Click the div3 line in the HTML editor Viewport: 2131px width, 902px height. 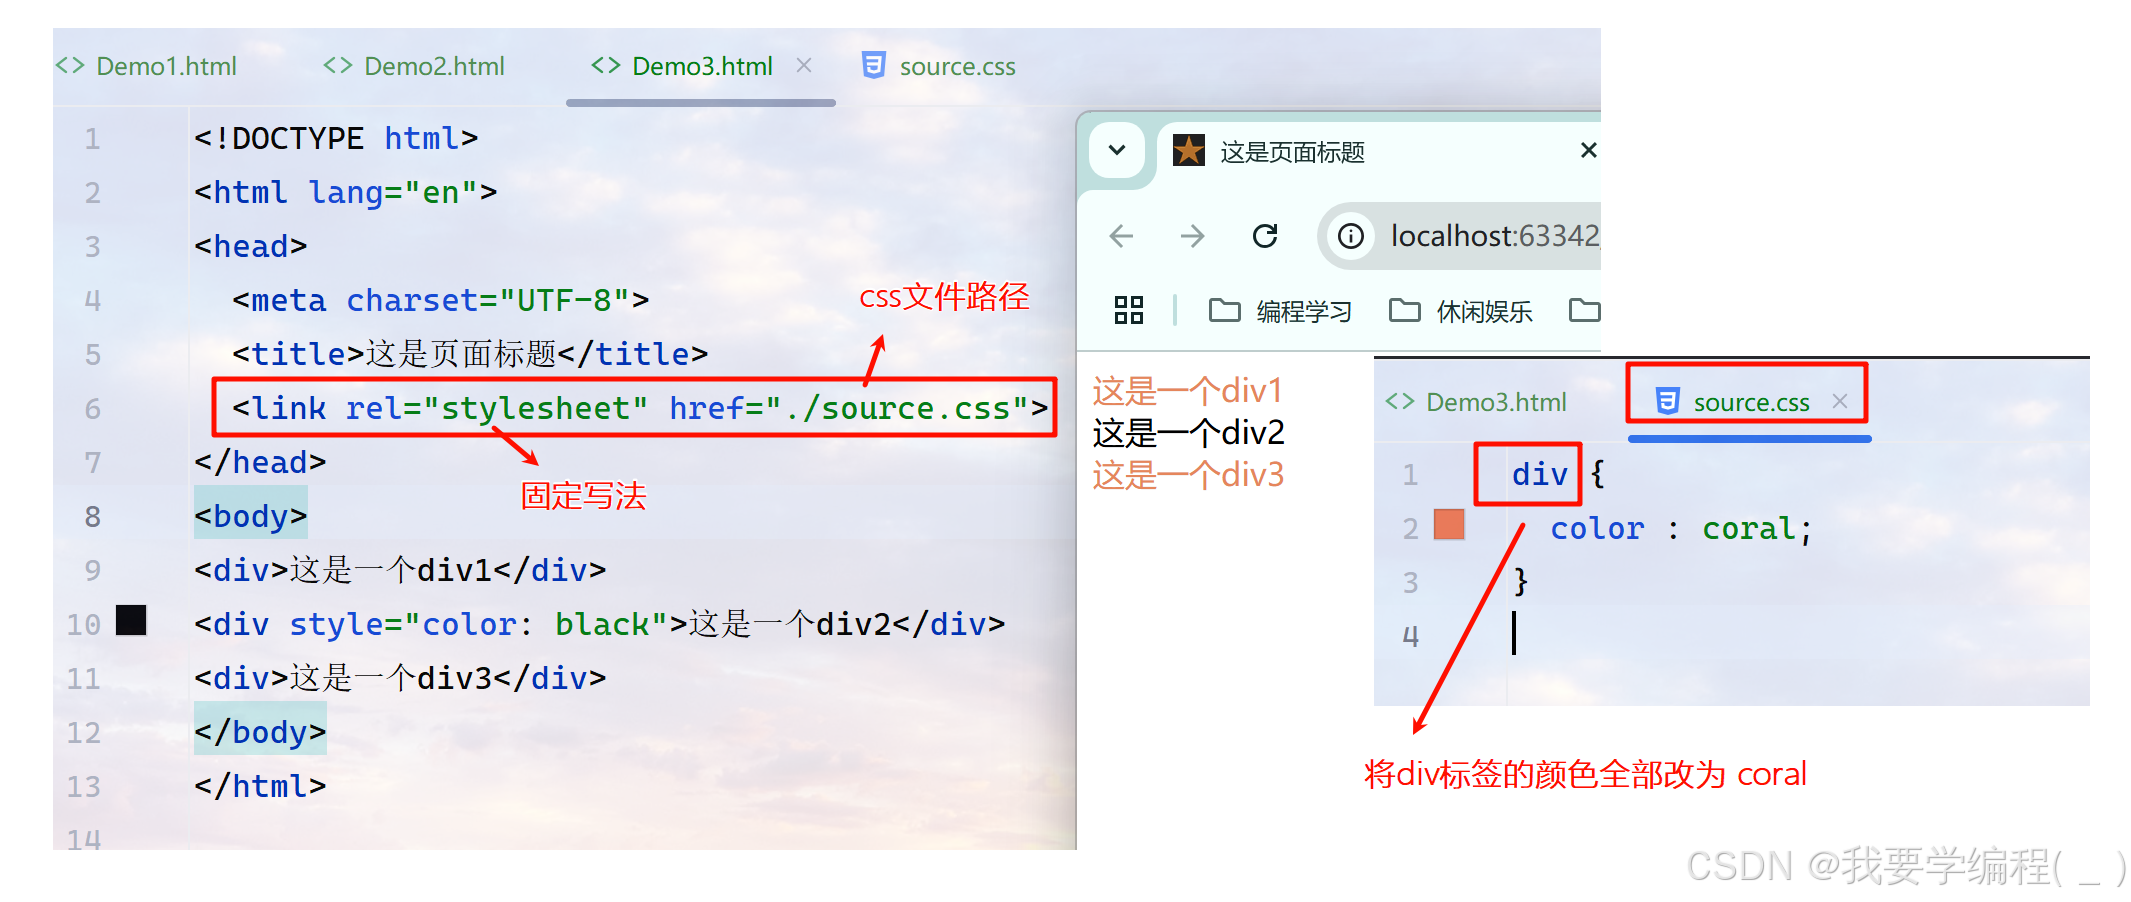[x=400, y=678]
